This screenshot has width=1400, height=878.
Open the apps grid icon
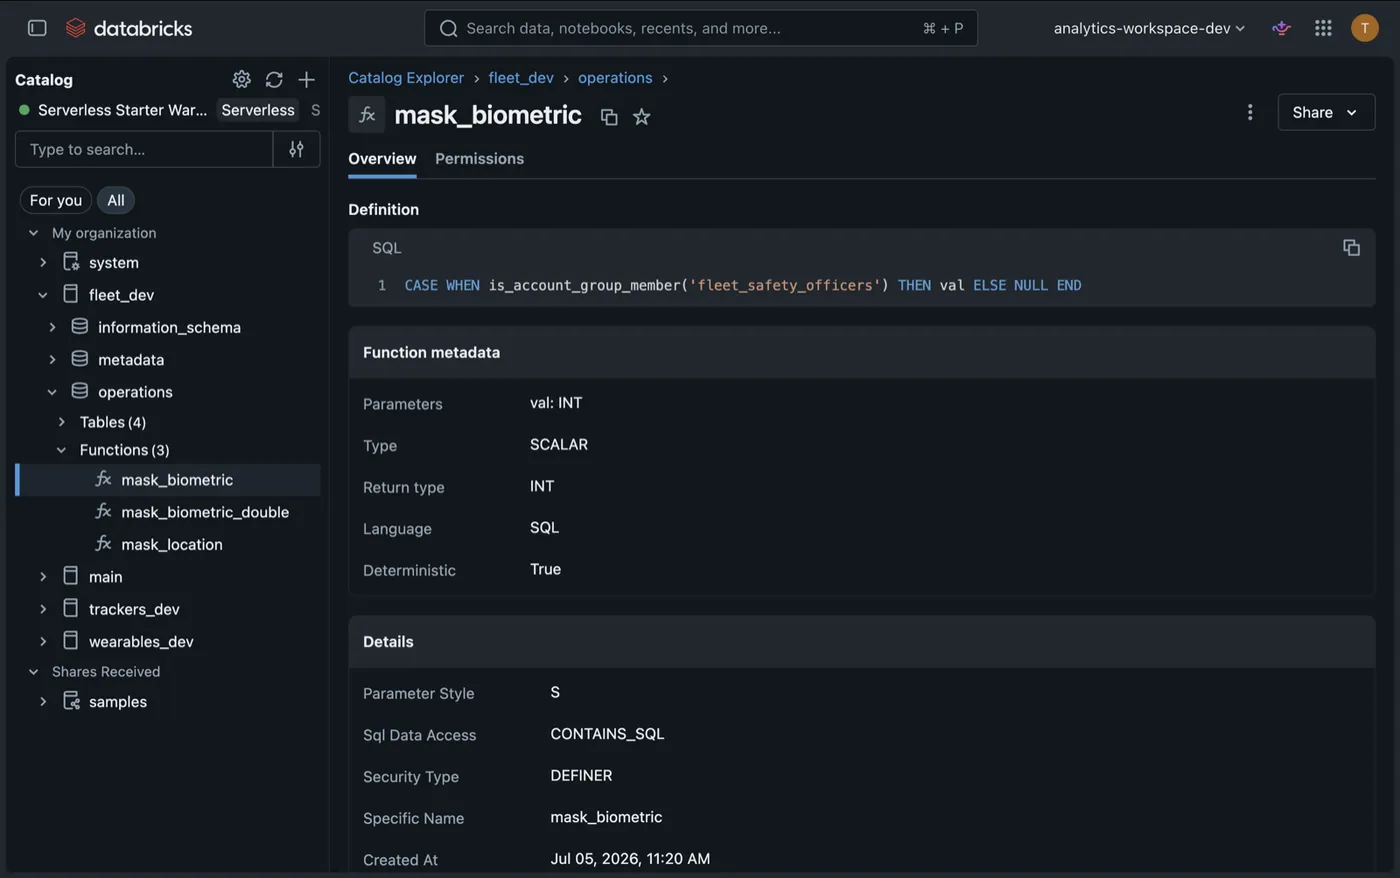click(x=1323, y=28)
